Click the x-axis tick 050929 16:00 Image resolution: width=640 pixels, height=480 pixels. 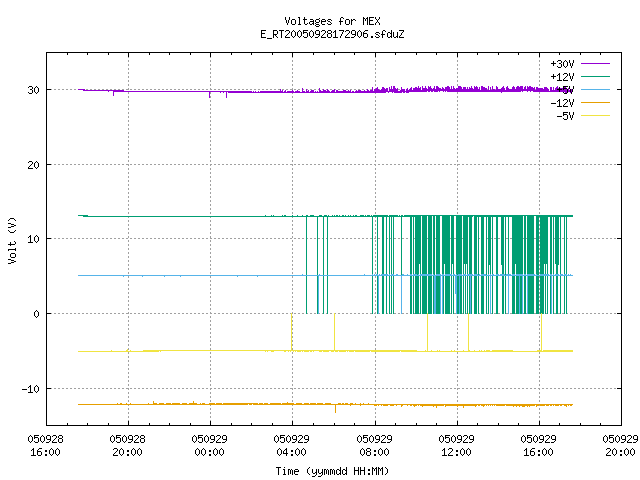click(538, 445)
